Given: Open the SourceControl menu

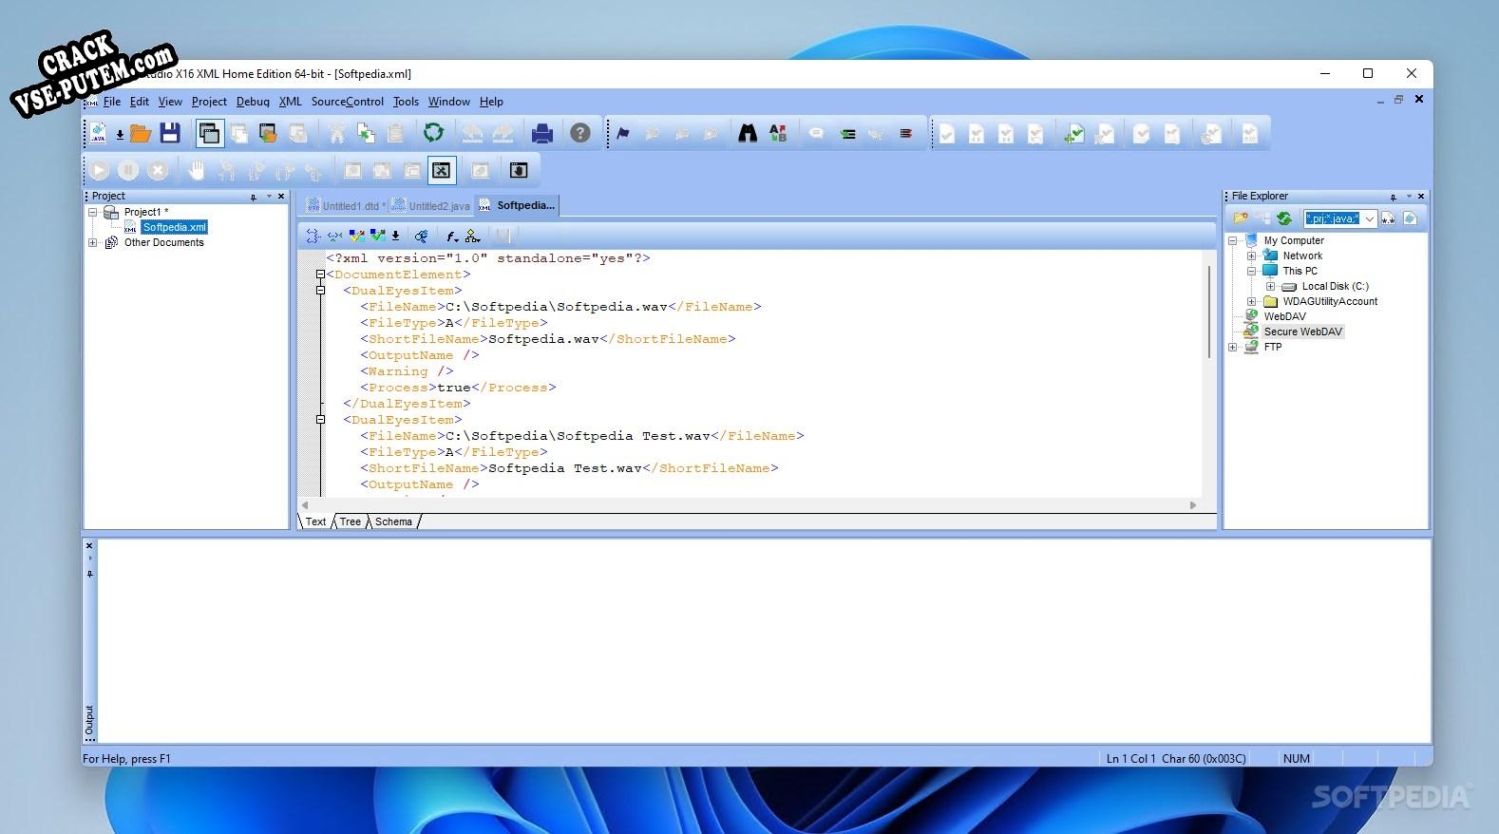Looking at the screenshot, I should pyautogui.click(x=347, y=102).
